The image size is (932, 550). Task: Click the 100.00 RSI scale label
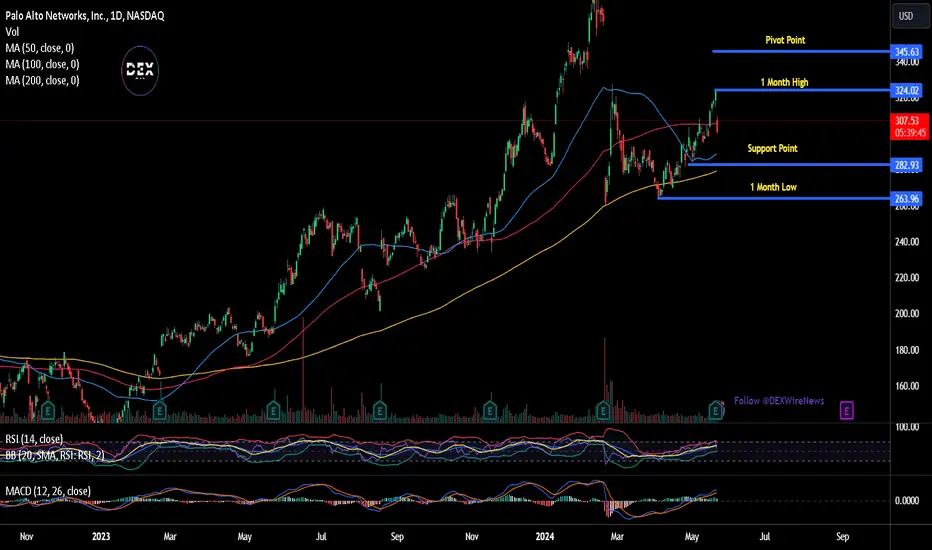point(906,427)
